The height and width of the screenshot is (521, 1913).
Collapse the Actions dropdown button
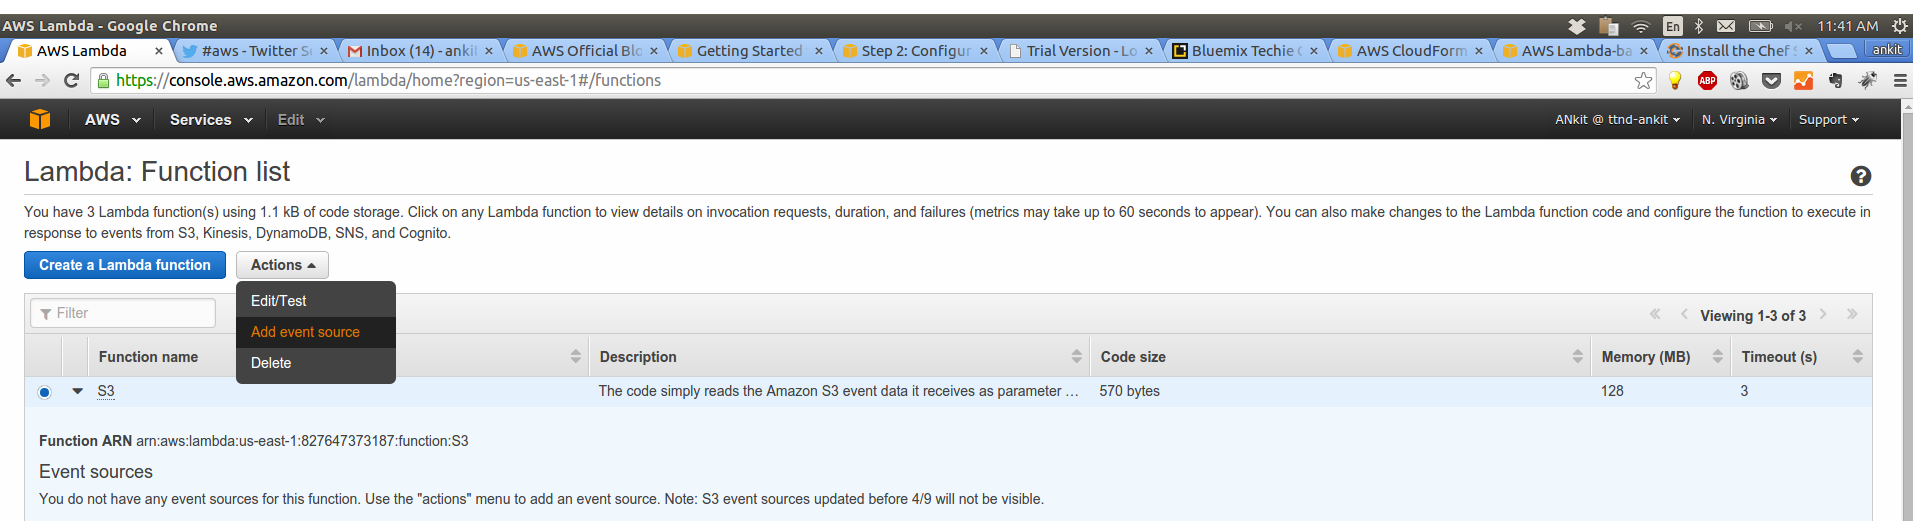click(282, 265)
